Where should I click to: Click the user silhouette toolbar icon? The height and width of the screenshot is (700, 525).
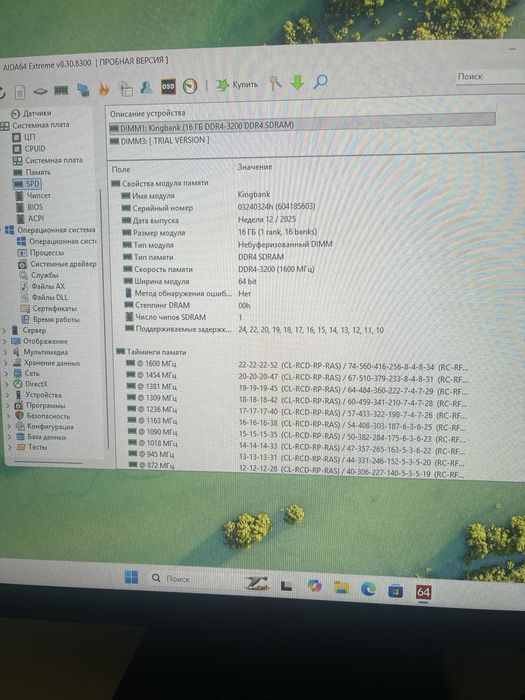click(146, 88)
